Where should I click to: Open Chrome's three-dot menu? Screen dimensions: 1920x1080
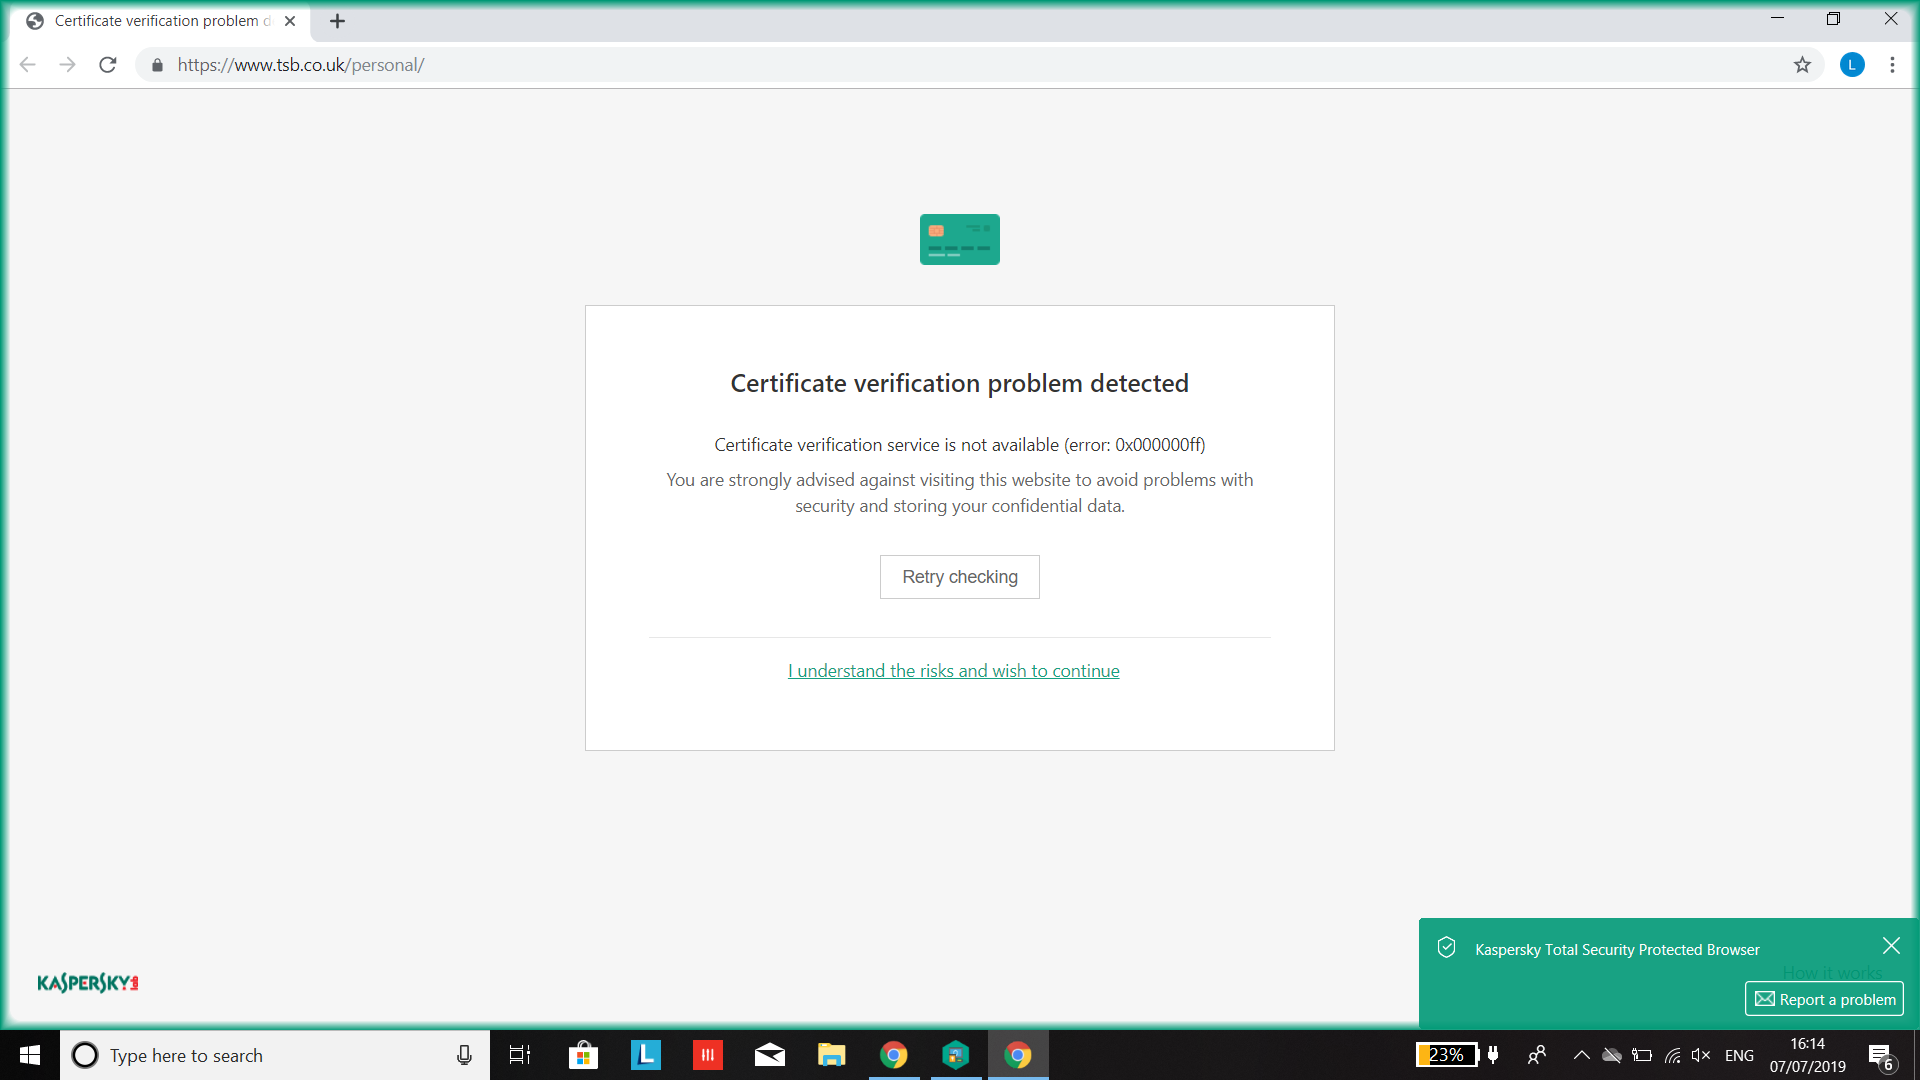1892,65
